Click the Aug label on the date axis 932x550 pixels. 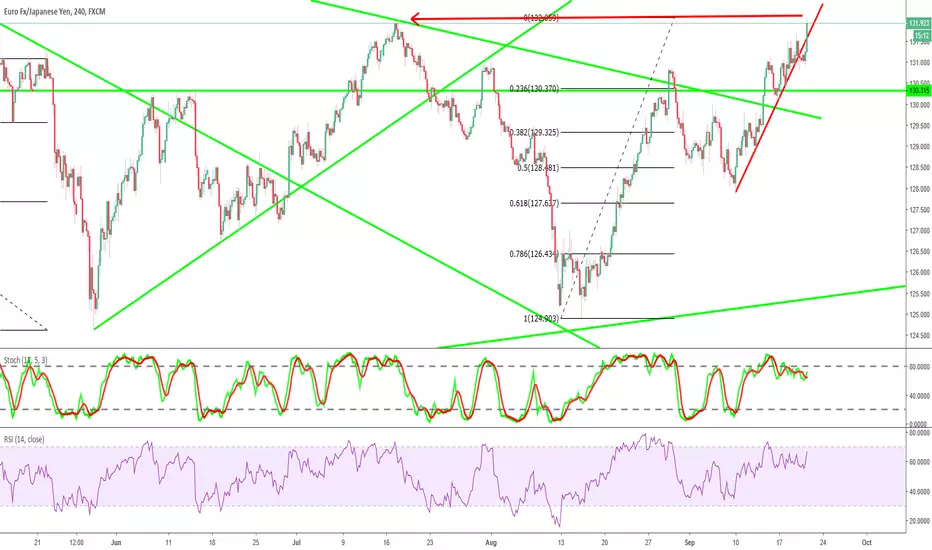tap(491, 542)
